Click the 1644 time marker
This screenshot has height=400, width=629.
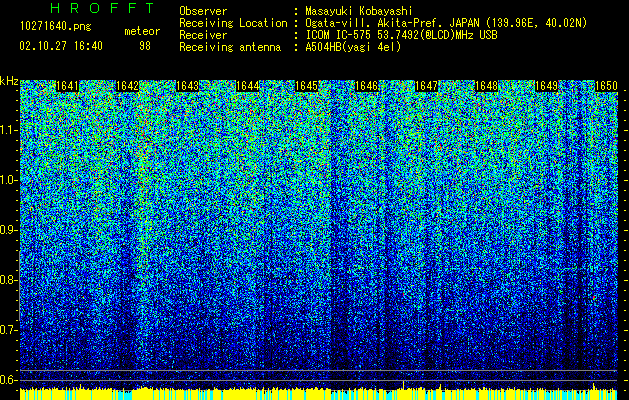[247, 86]
